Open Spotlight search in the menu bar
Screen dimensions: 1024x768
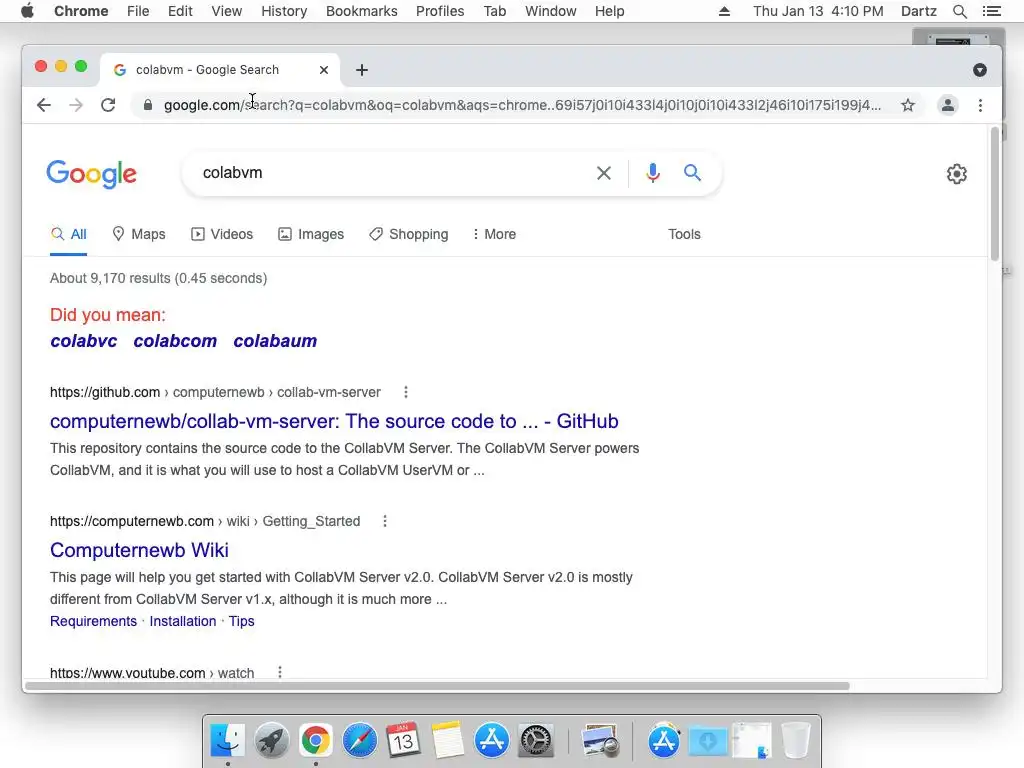pyautogui.click(x=959, y=11)
